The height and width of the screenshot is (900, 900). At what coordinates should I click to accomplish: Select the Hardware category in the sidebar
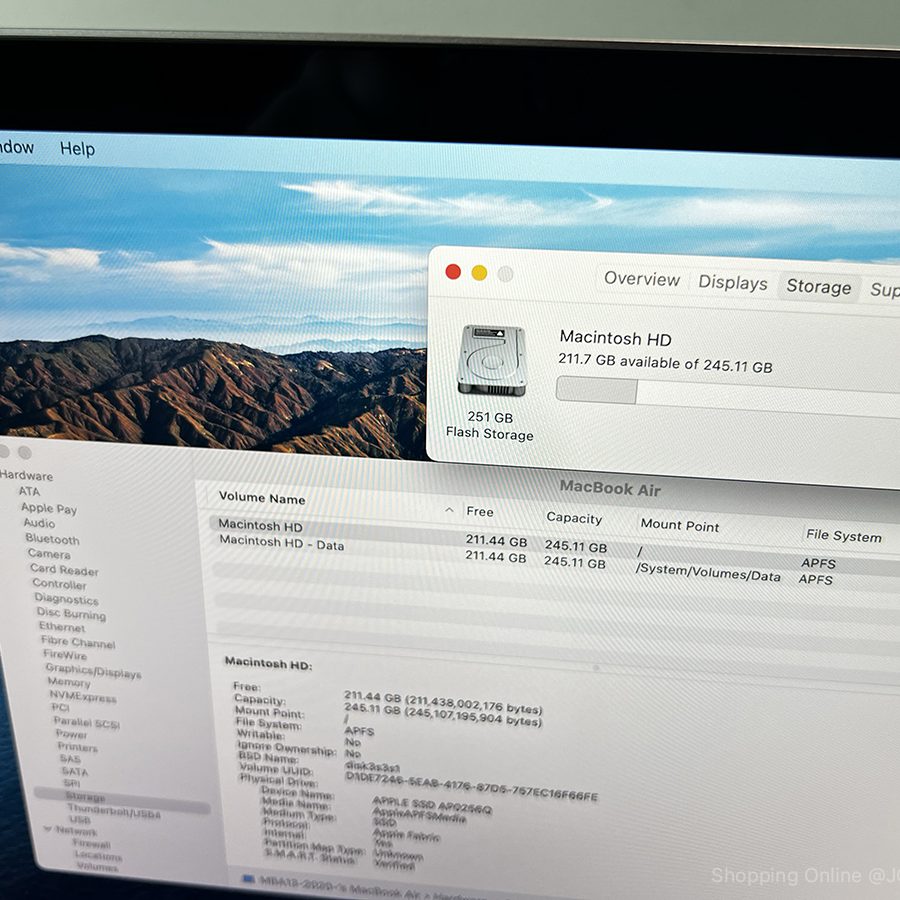pos(26,475)
